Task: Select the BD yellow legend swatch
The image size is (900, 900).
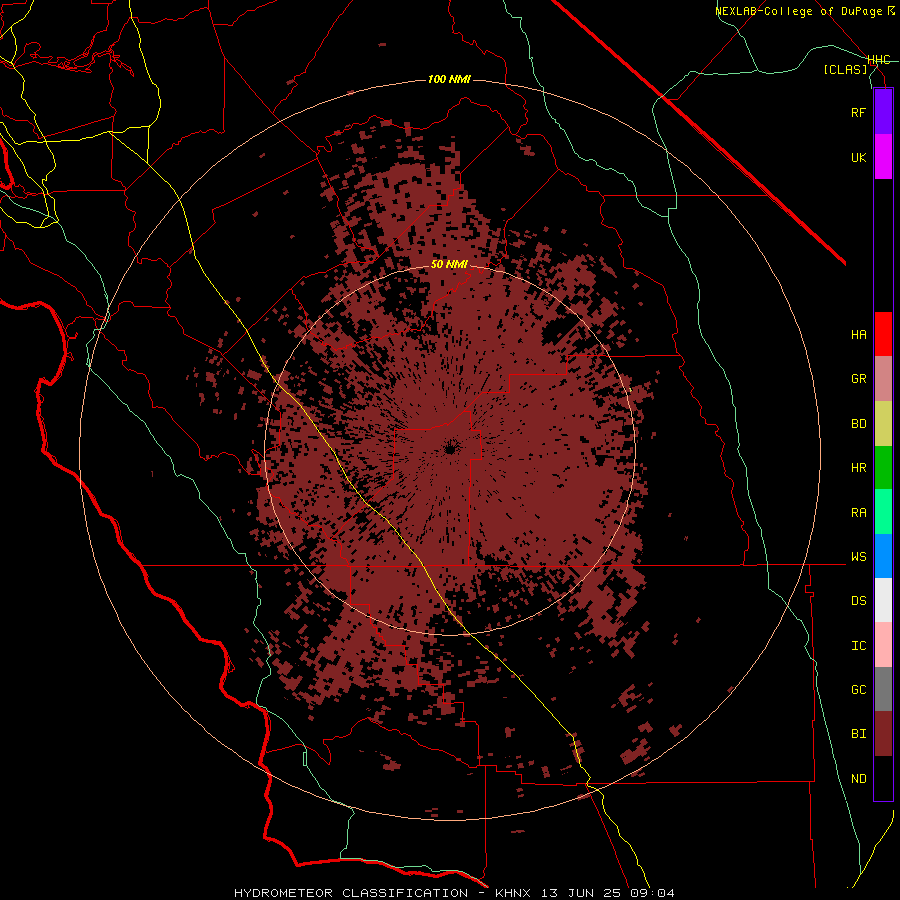Action: pos(883,424)
